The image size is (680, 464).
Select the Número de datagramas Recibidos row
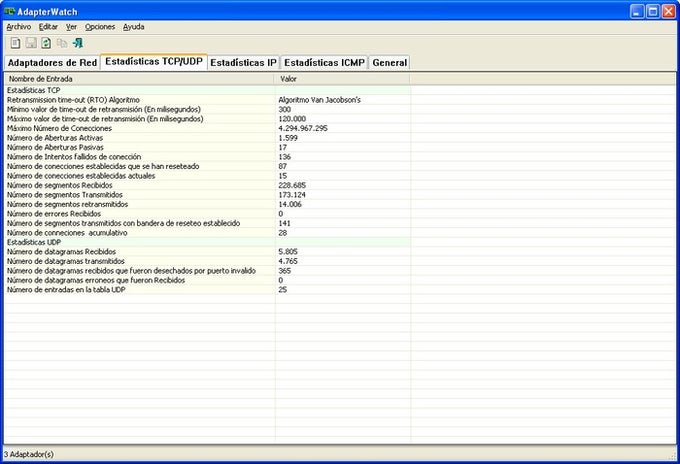[x=207, y=252]
